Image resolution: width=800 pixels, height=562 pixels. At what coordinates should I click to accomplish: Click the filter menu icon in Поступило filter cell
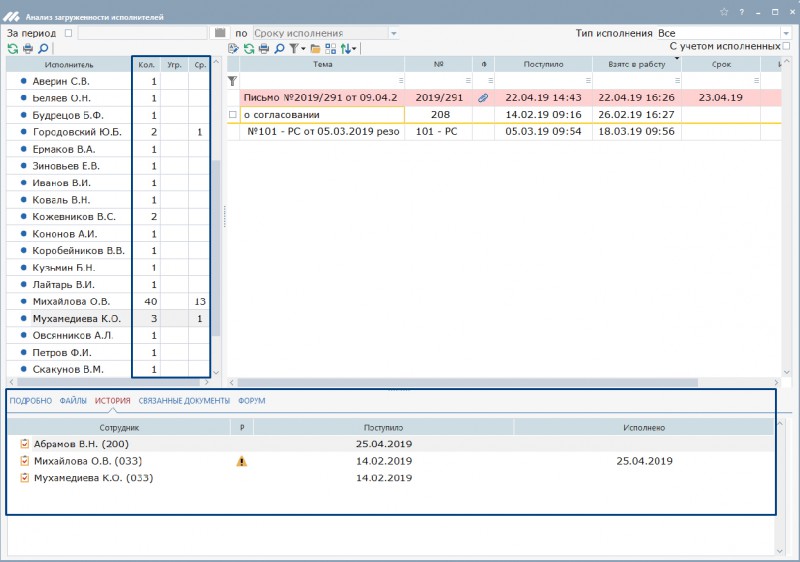point(588,81)
